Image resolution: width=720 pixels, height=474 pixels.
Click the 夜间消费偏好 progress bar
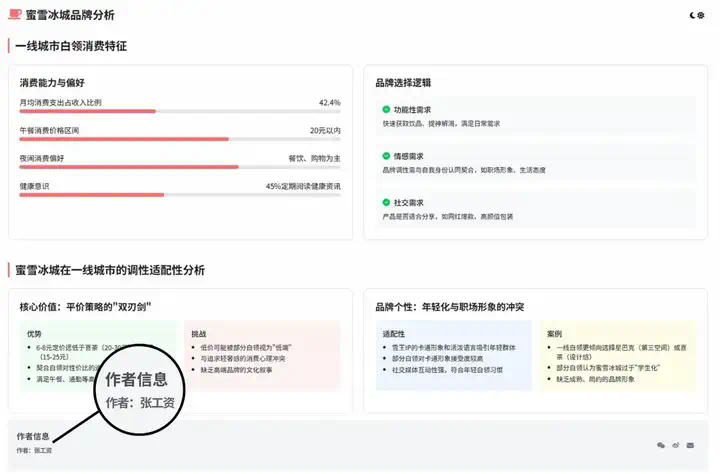(180, 167)
